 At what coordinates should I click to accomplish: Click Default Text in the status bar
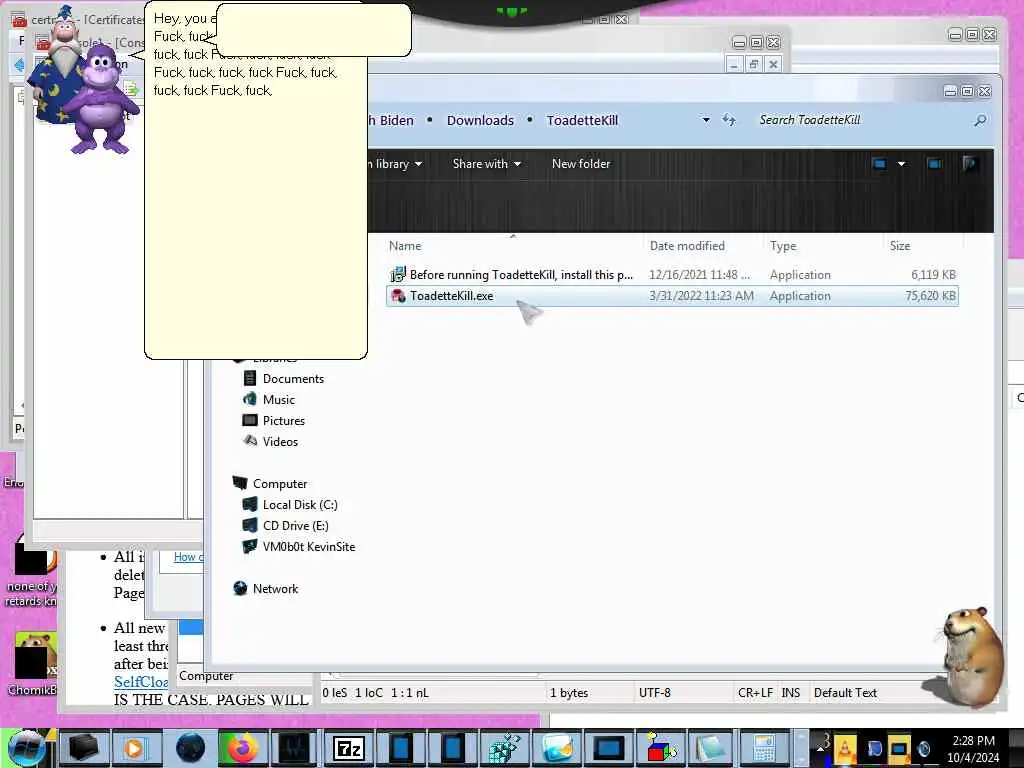click(x=845, y=693)
